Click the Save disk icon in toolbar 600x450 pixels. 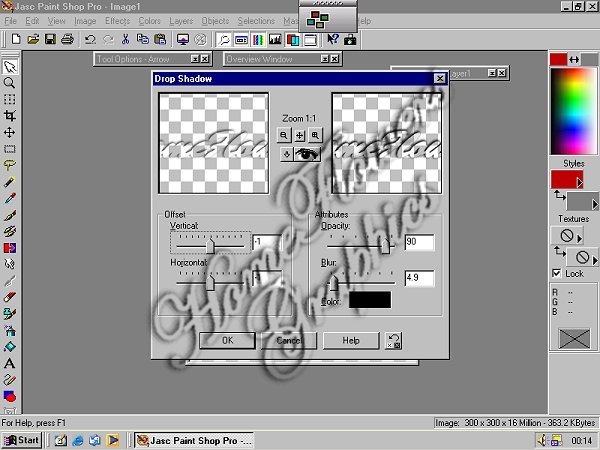point(50,40)
